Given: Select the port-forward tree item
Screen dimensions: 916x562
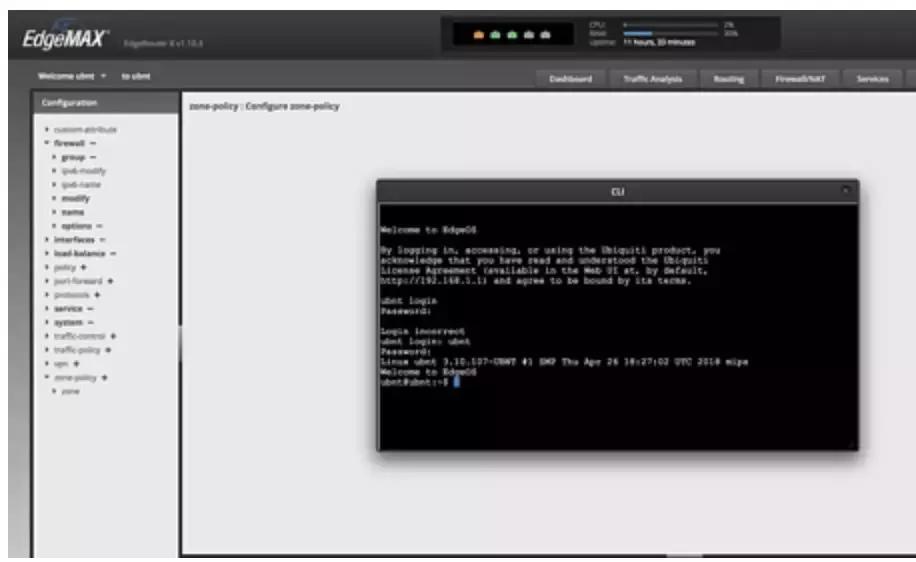Looking at the screenshot, I should click(x=78, y=281).
